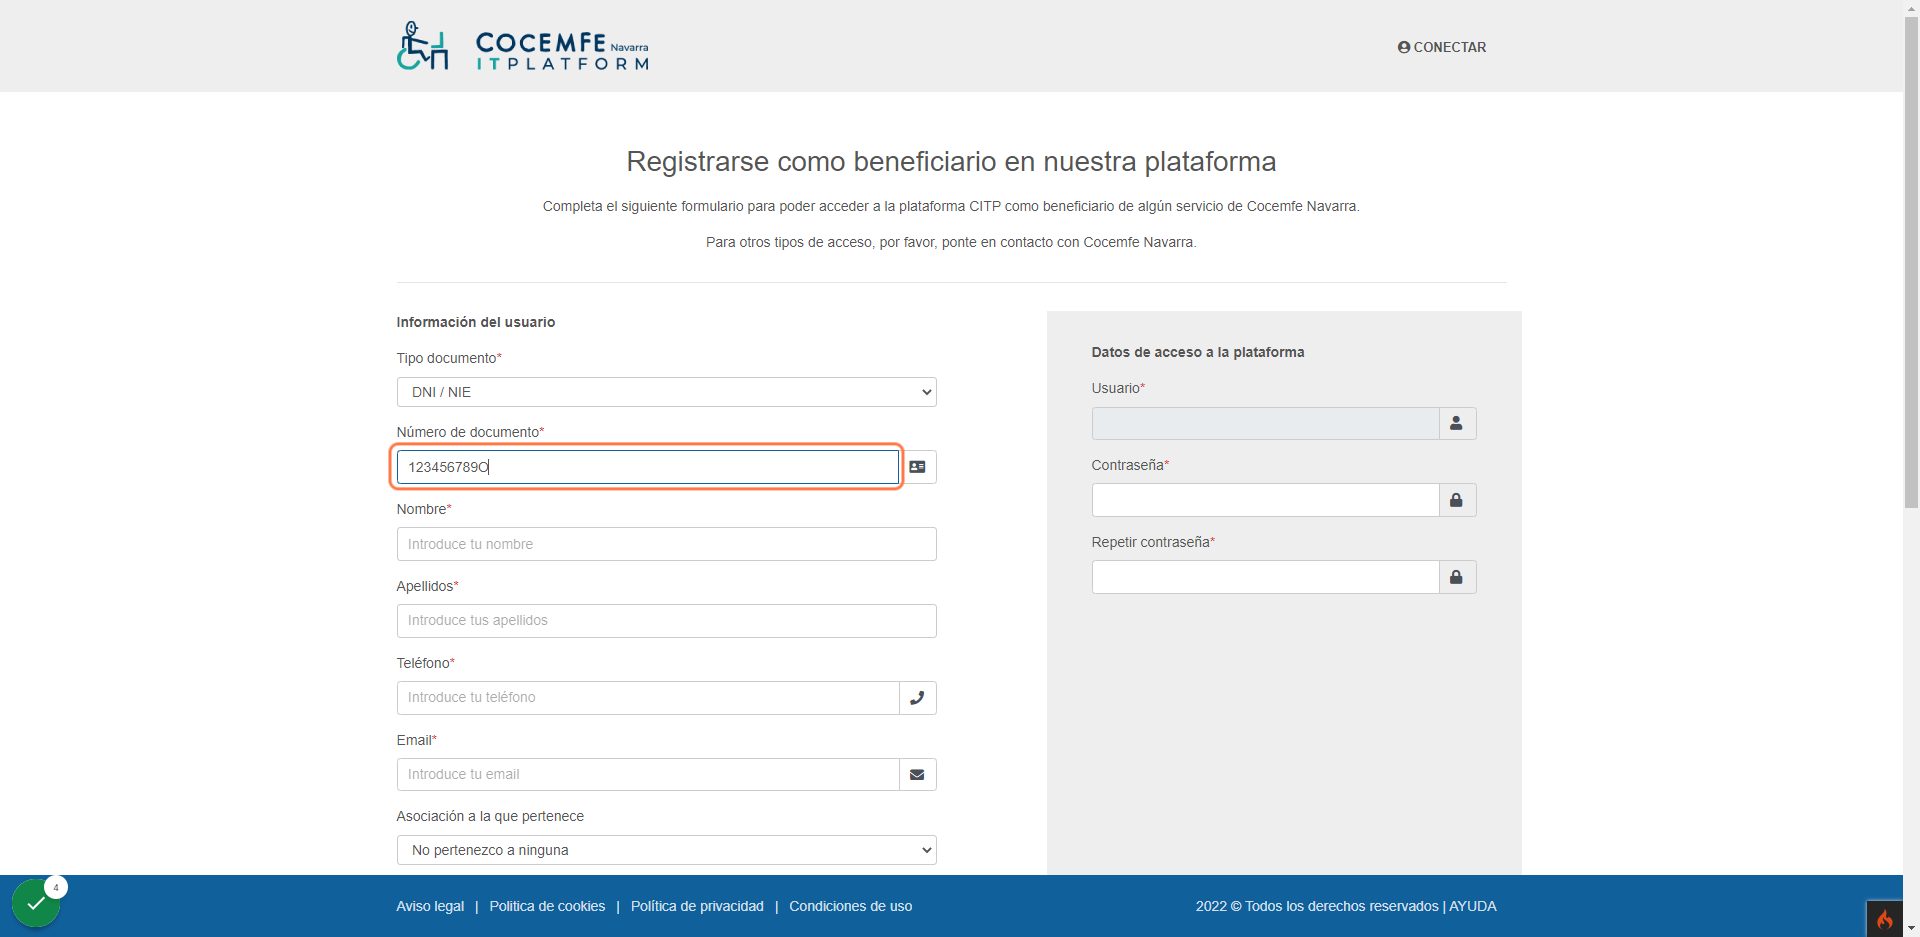Click the 'Información del usuario' heading
This screenshot has height=937, width=1920.
[x=476, y=322]
